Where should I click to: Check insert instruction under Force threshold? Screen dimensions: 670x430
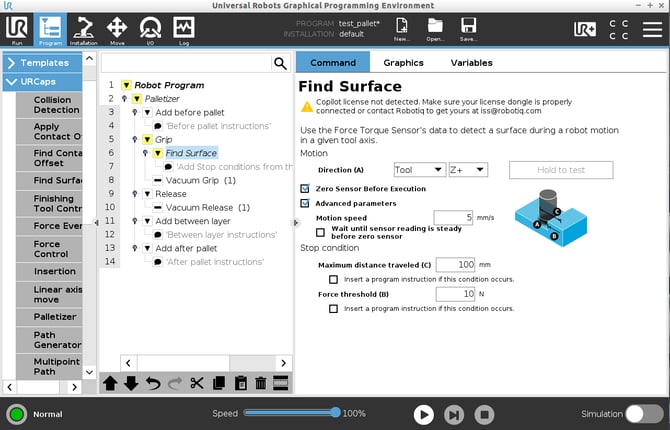pos(334,309)
